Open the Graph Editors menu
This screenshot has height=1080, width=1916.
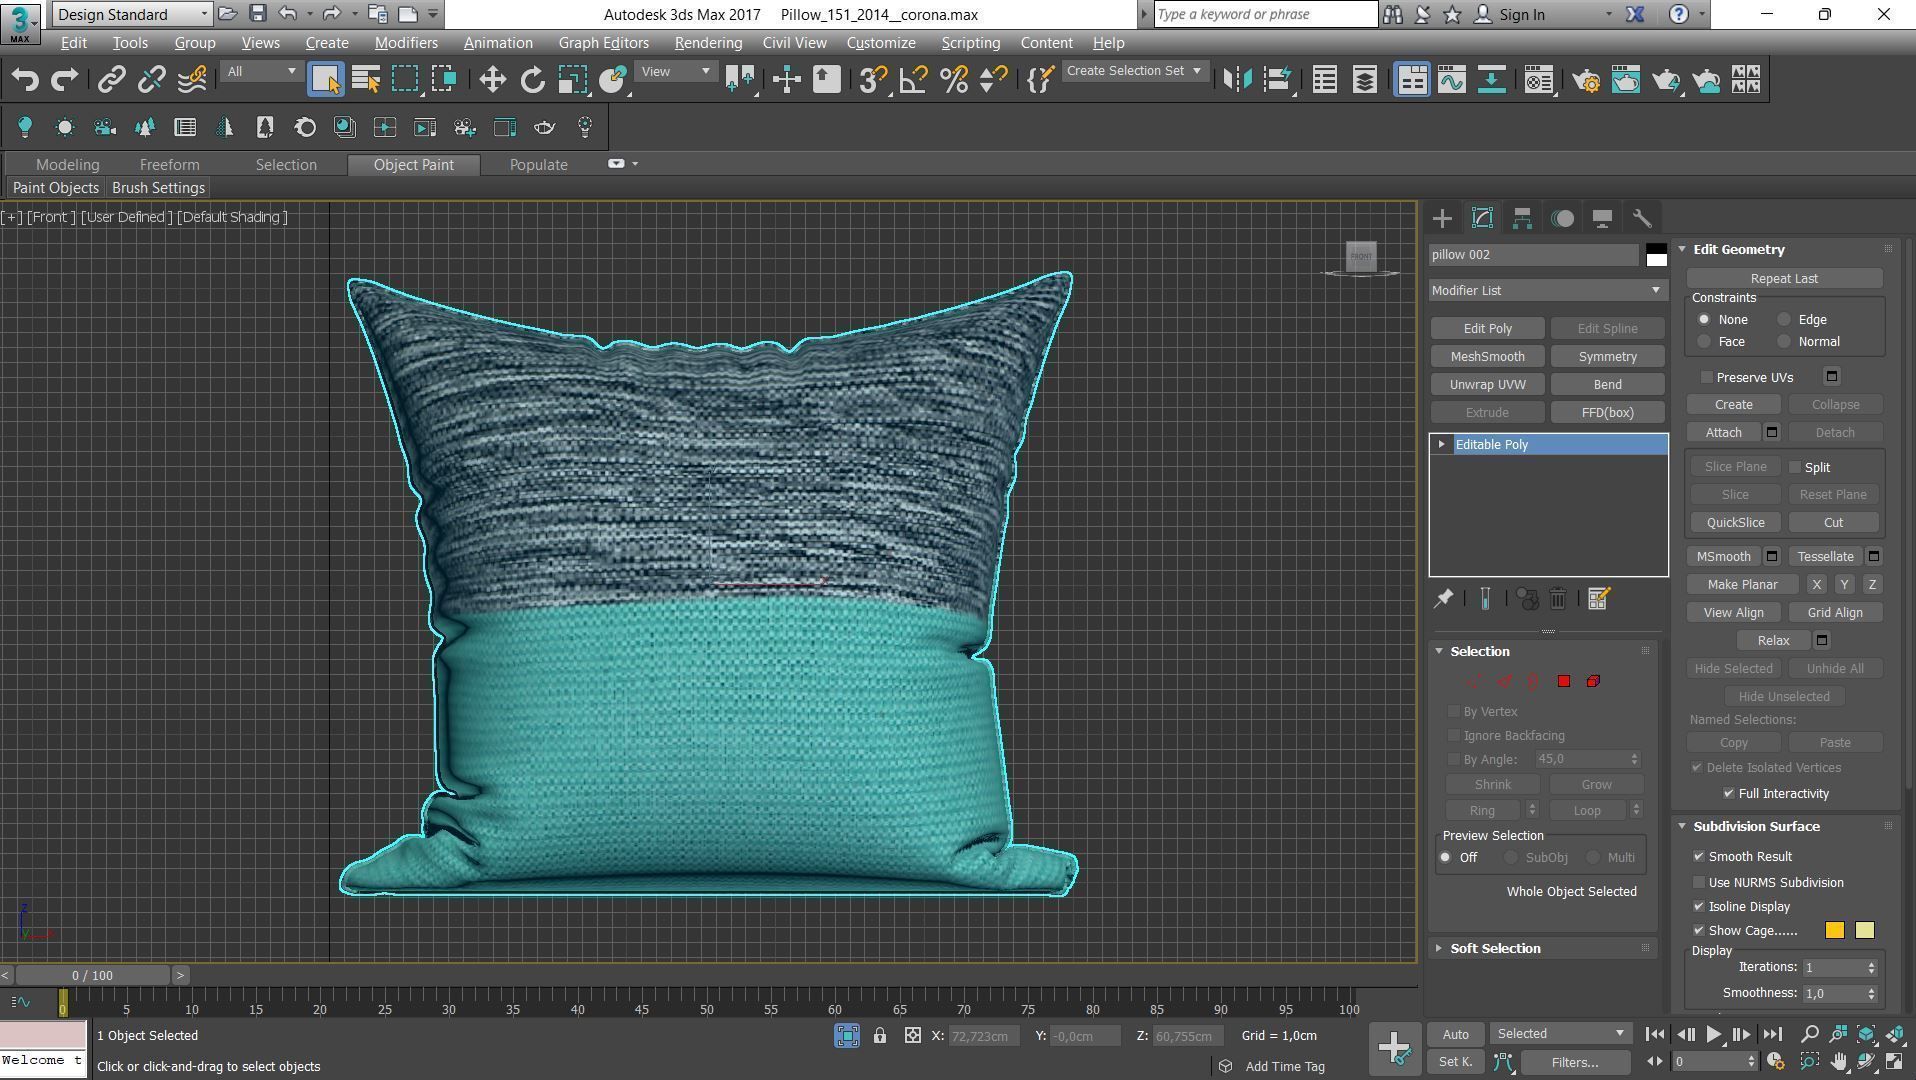click(603, 43)
